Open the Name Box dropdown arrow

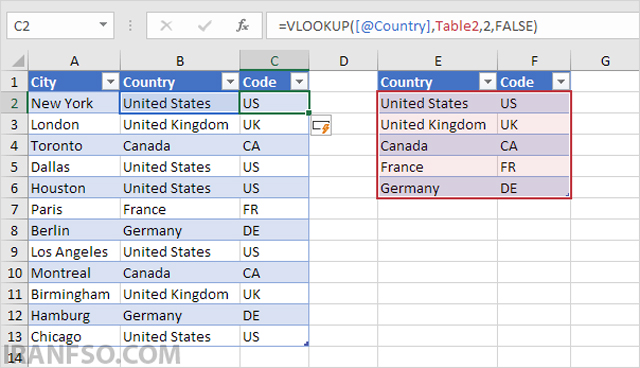point(103,25)
